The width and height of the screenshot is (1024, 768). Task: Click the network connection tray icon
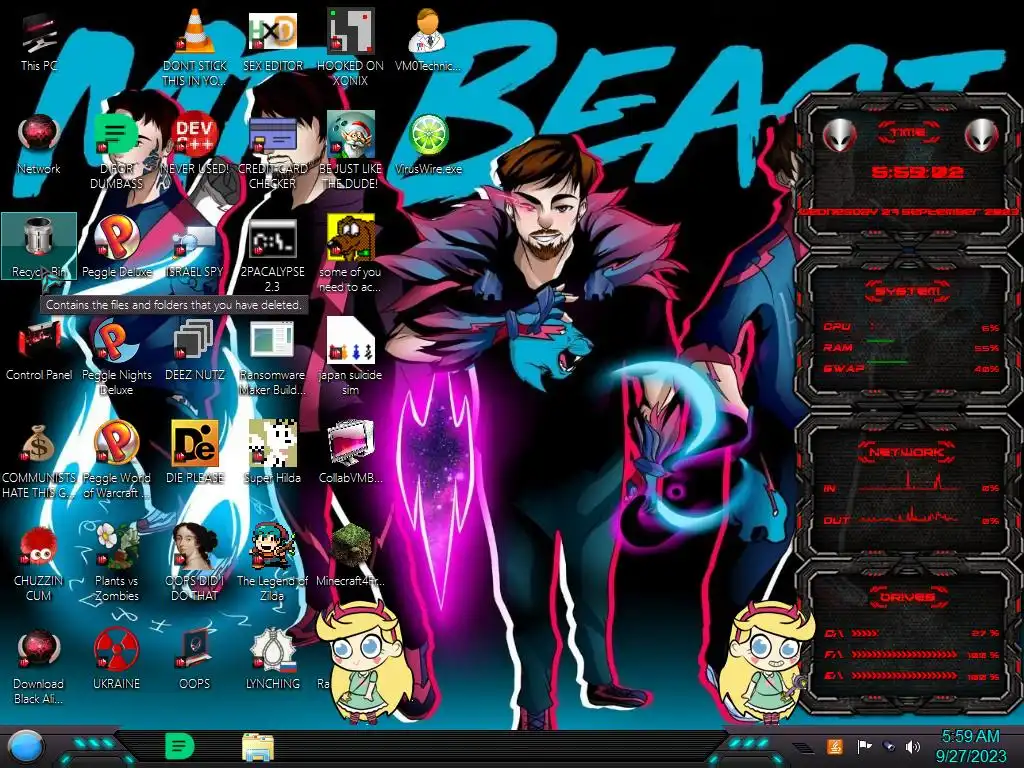(888, 746)
